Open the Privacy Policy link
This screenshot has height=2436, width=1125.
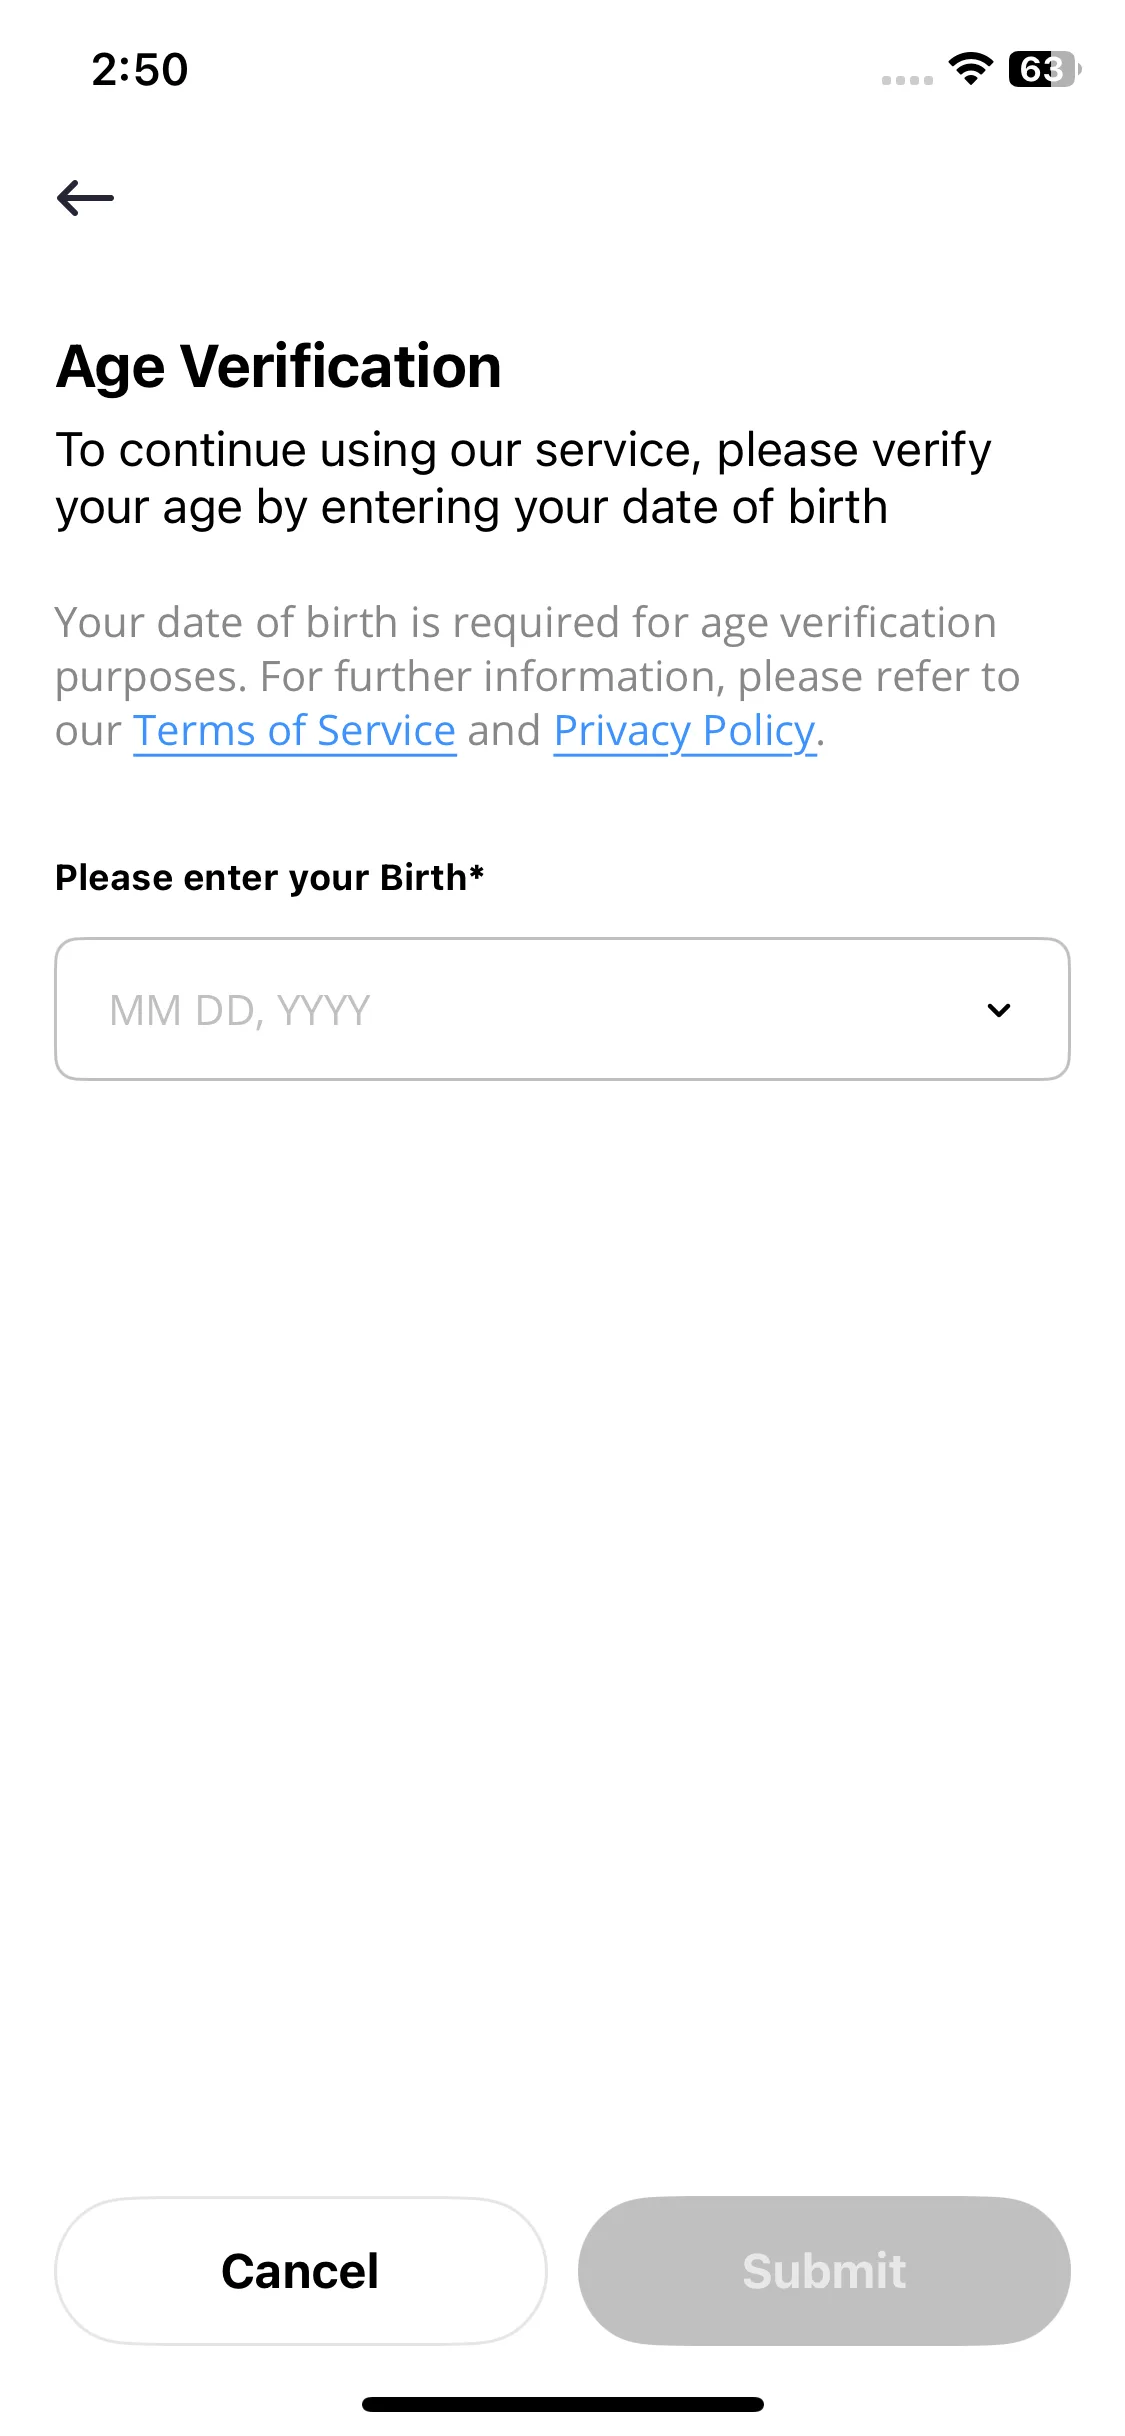coord(685,731)
